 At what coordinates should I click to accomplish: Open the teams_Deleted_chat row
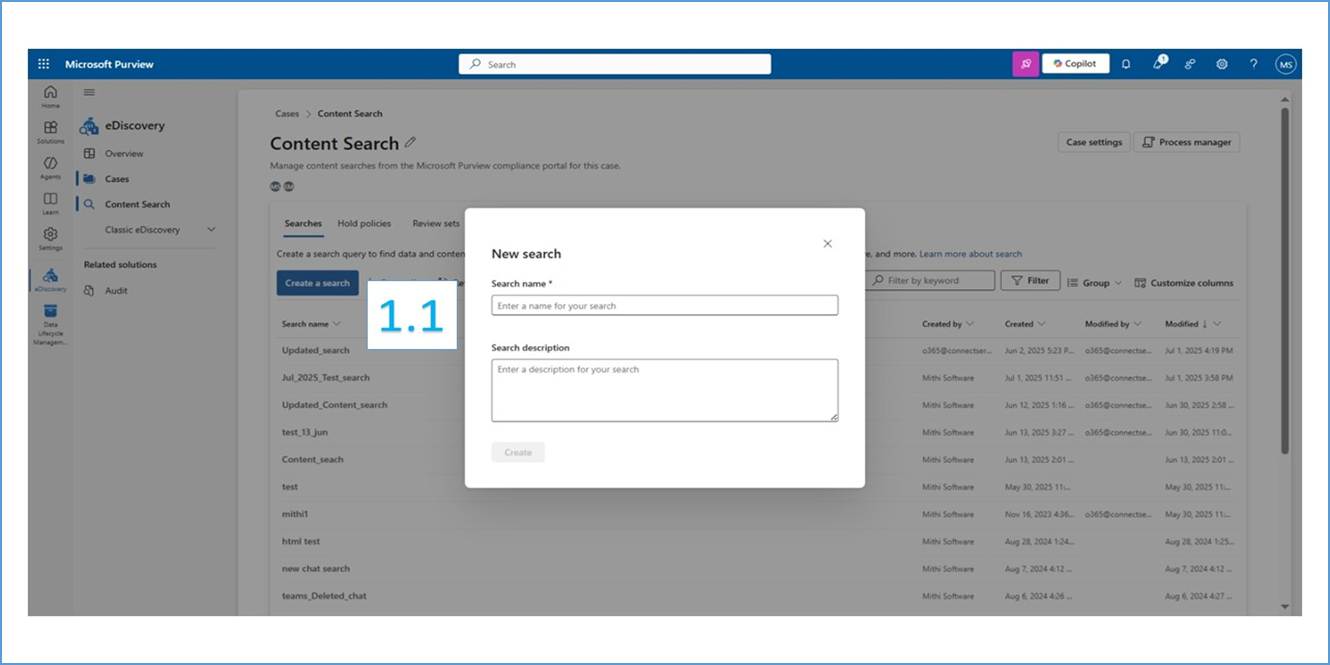(x=324, y=596)
